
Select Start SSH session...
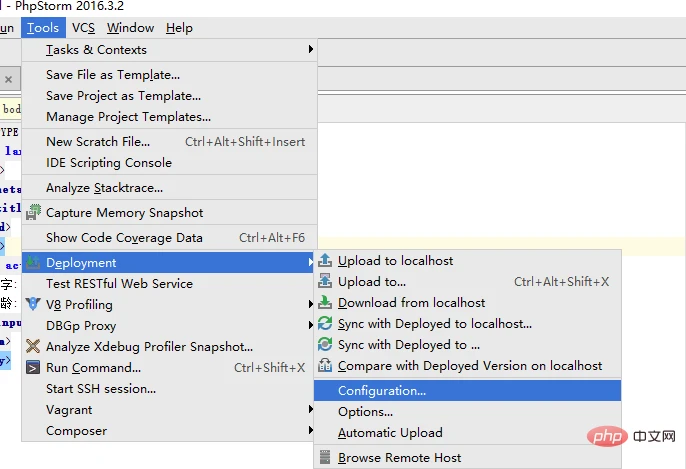coord(101,389)
